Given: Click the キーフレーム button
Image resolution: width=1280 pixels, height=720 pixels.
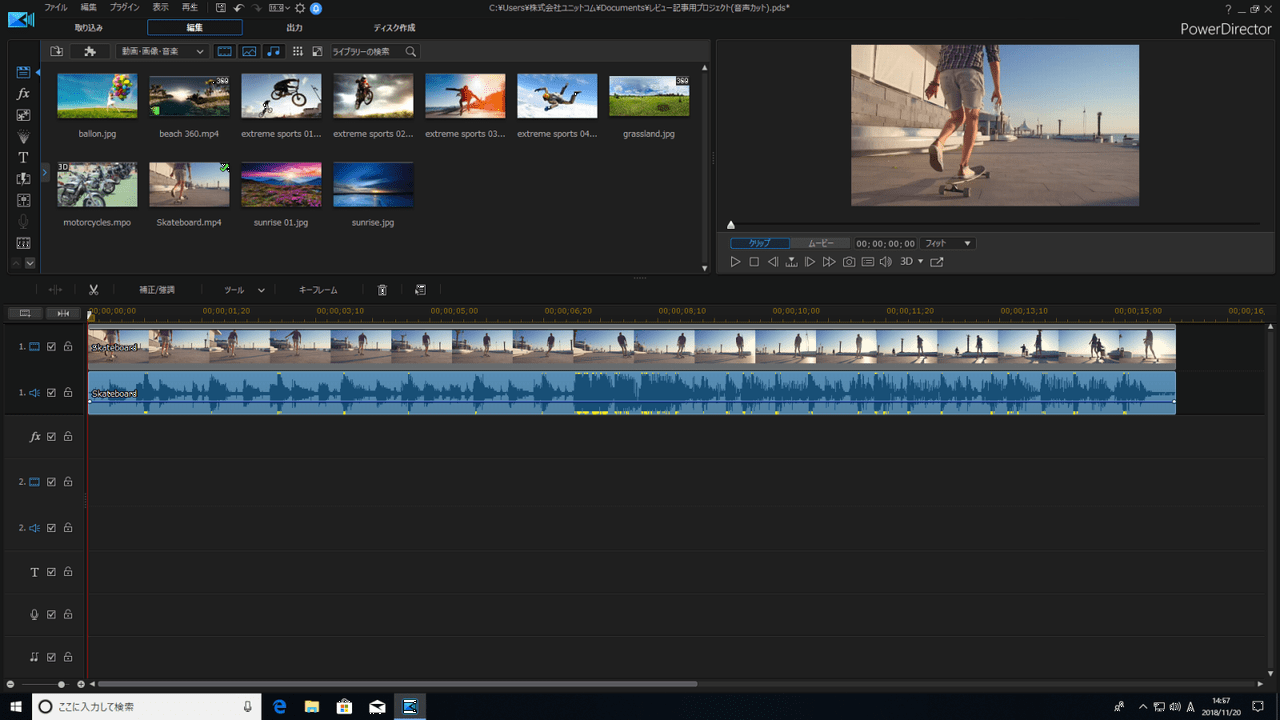Looking at the screenshot, I should click(318, 290).
